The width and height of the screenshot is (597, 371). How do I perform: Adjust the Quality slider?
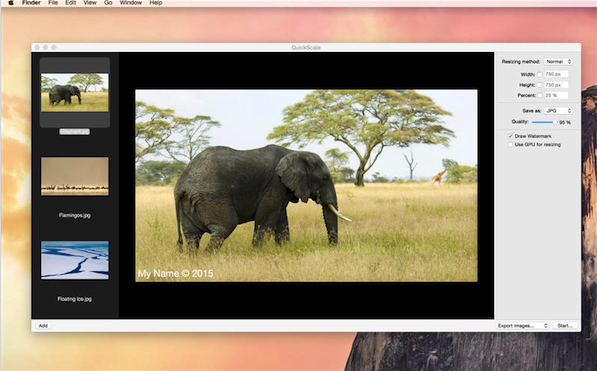click(544, 122)
